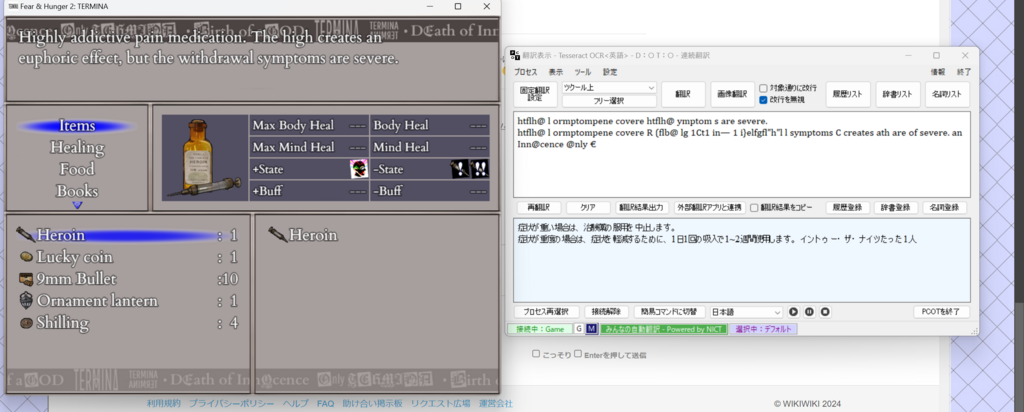Open the 辞書リスト button
Image resolution: width=1024 pixels, height=412 pixels.
pos(897,94)
